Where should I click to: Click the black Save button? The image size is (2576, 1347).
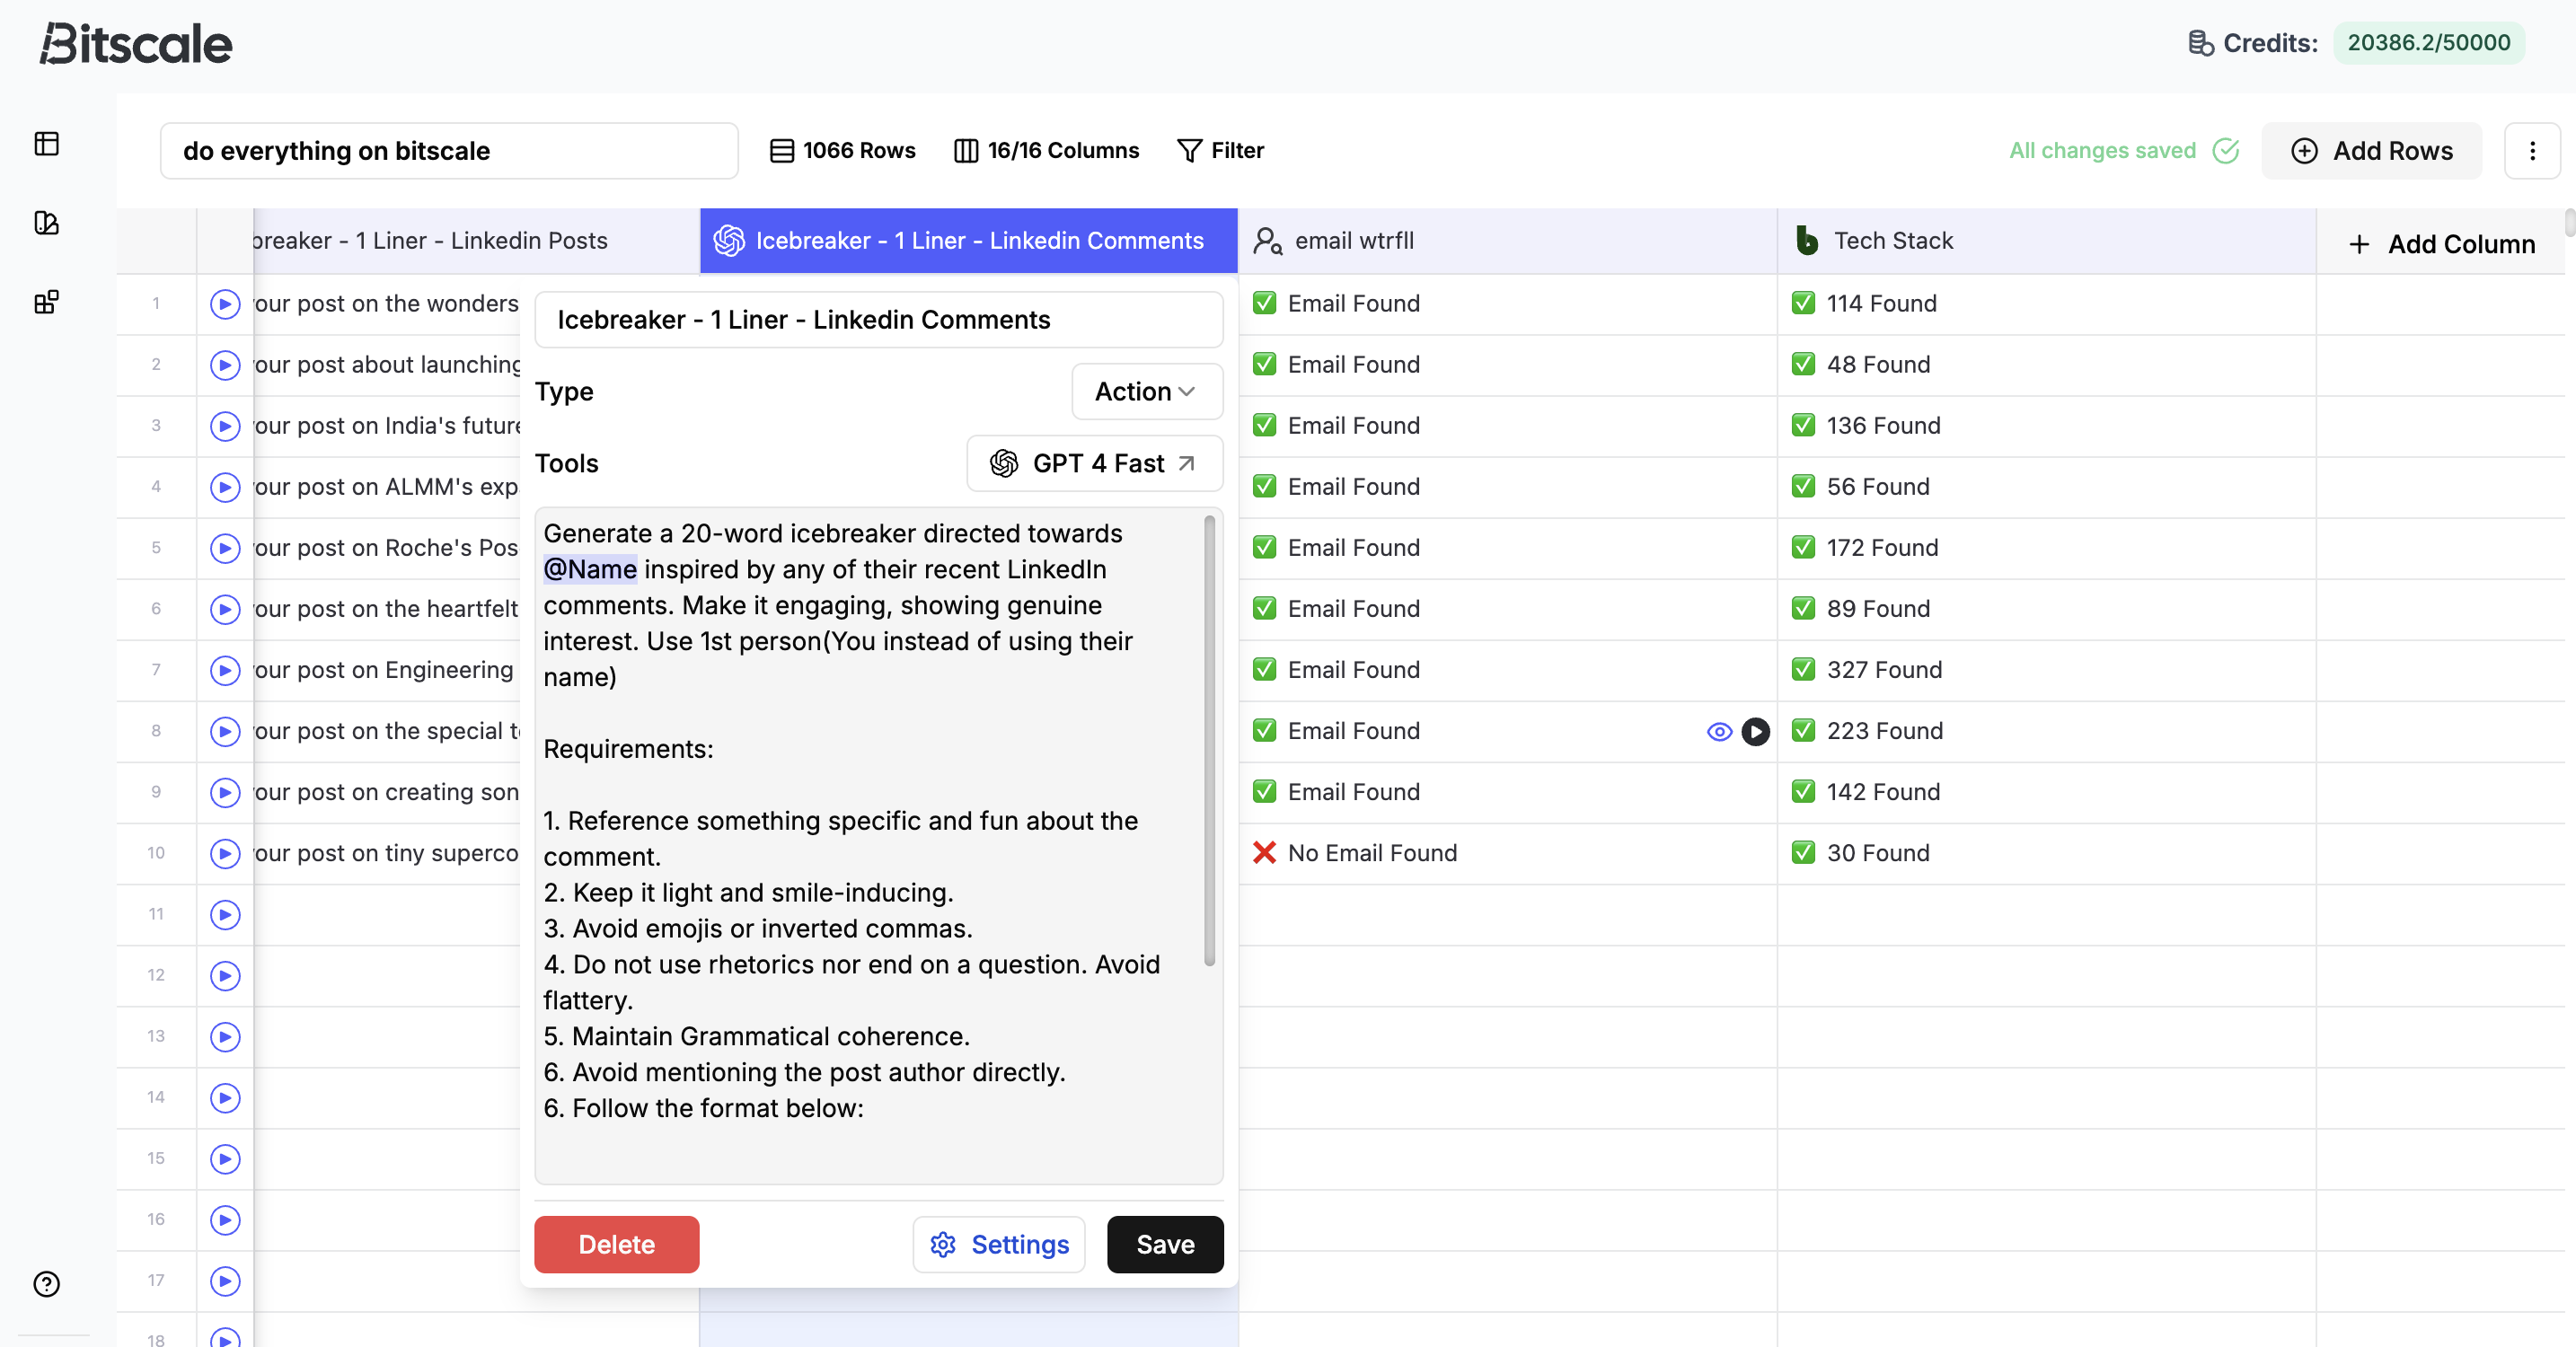[1165, 1245]
